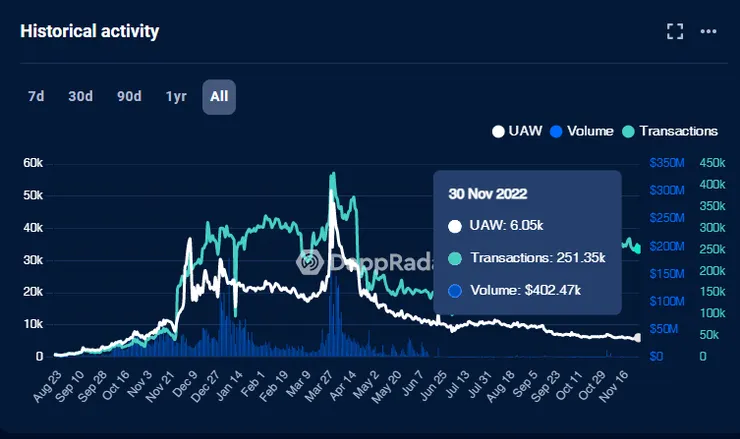This screenshot has height=439, width=740.
Task: Switch to the 30d time range
Action: pos(80,96)
